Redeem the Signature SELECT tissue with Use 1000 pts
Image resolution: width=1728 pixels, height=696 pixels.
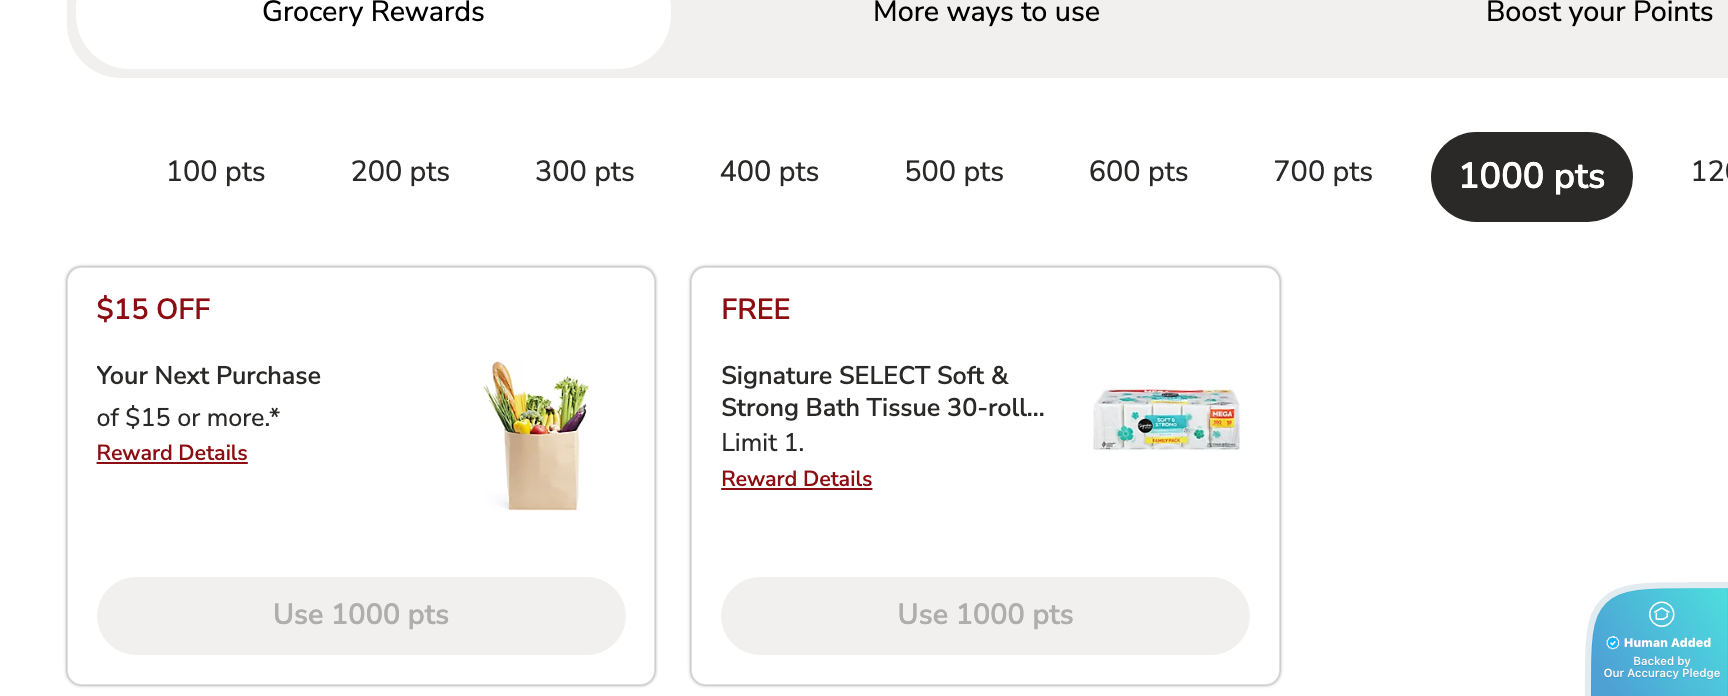985,615
